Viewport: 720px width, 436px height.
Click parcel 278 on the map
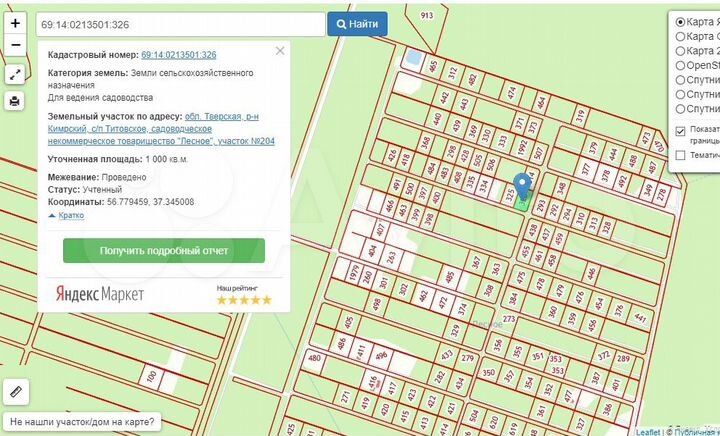click(x=662, y=193)
